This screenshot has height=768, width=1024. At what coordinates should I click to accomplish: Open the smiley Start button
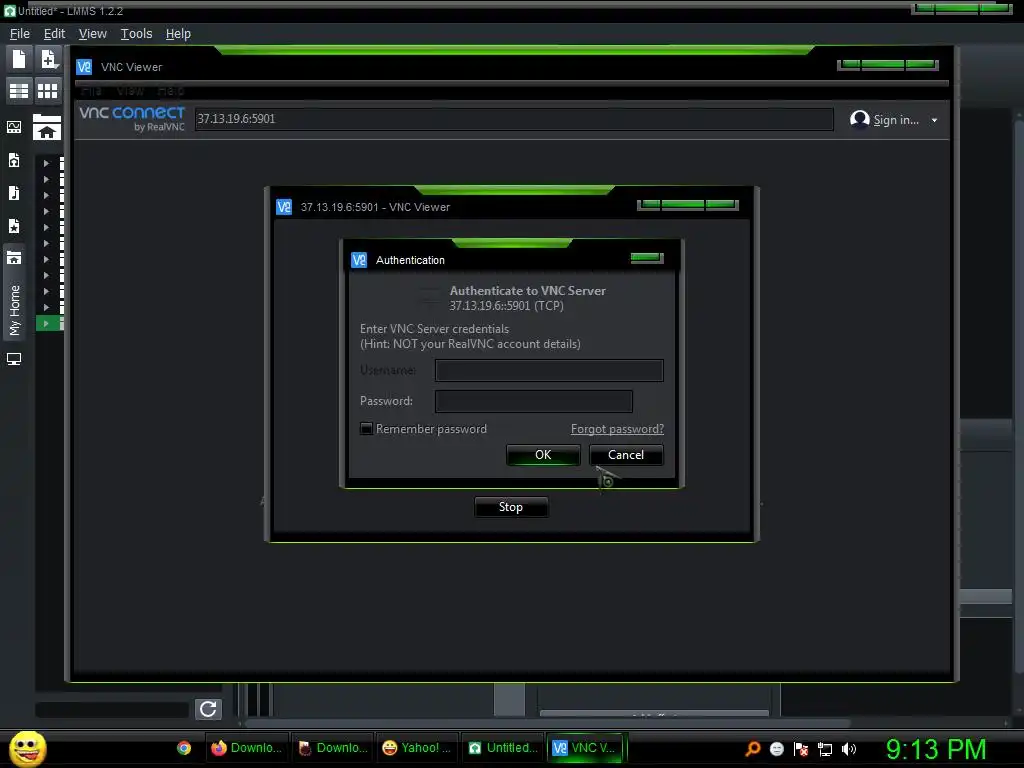tap(27, 748)
